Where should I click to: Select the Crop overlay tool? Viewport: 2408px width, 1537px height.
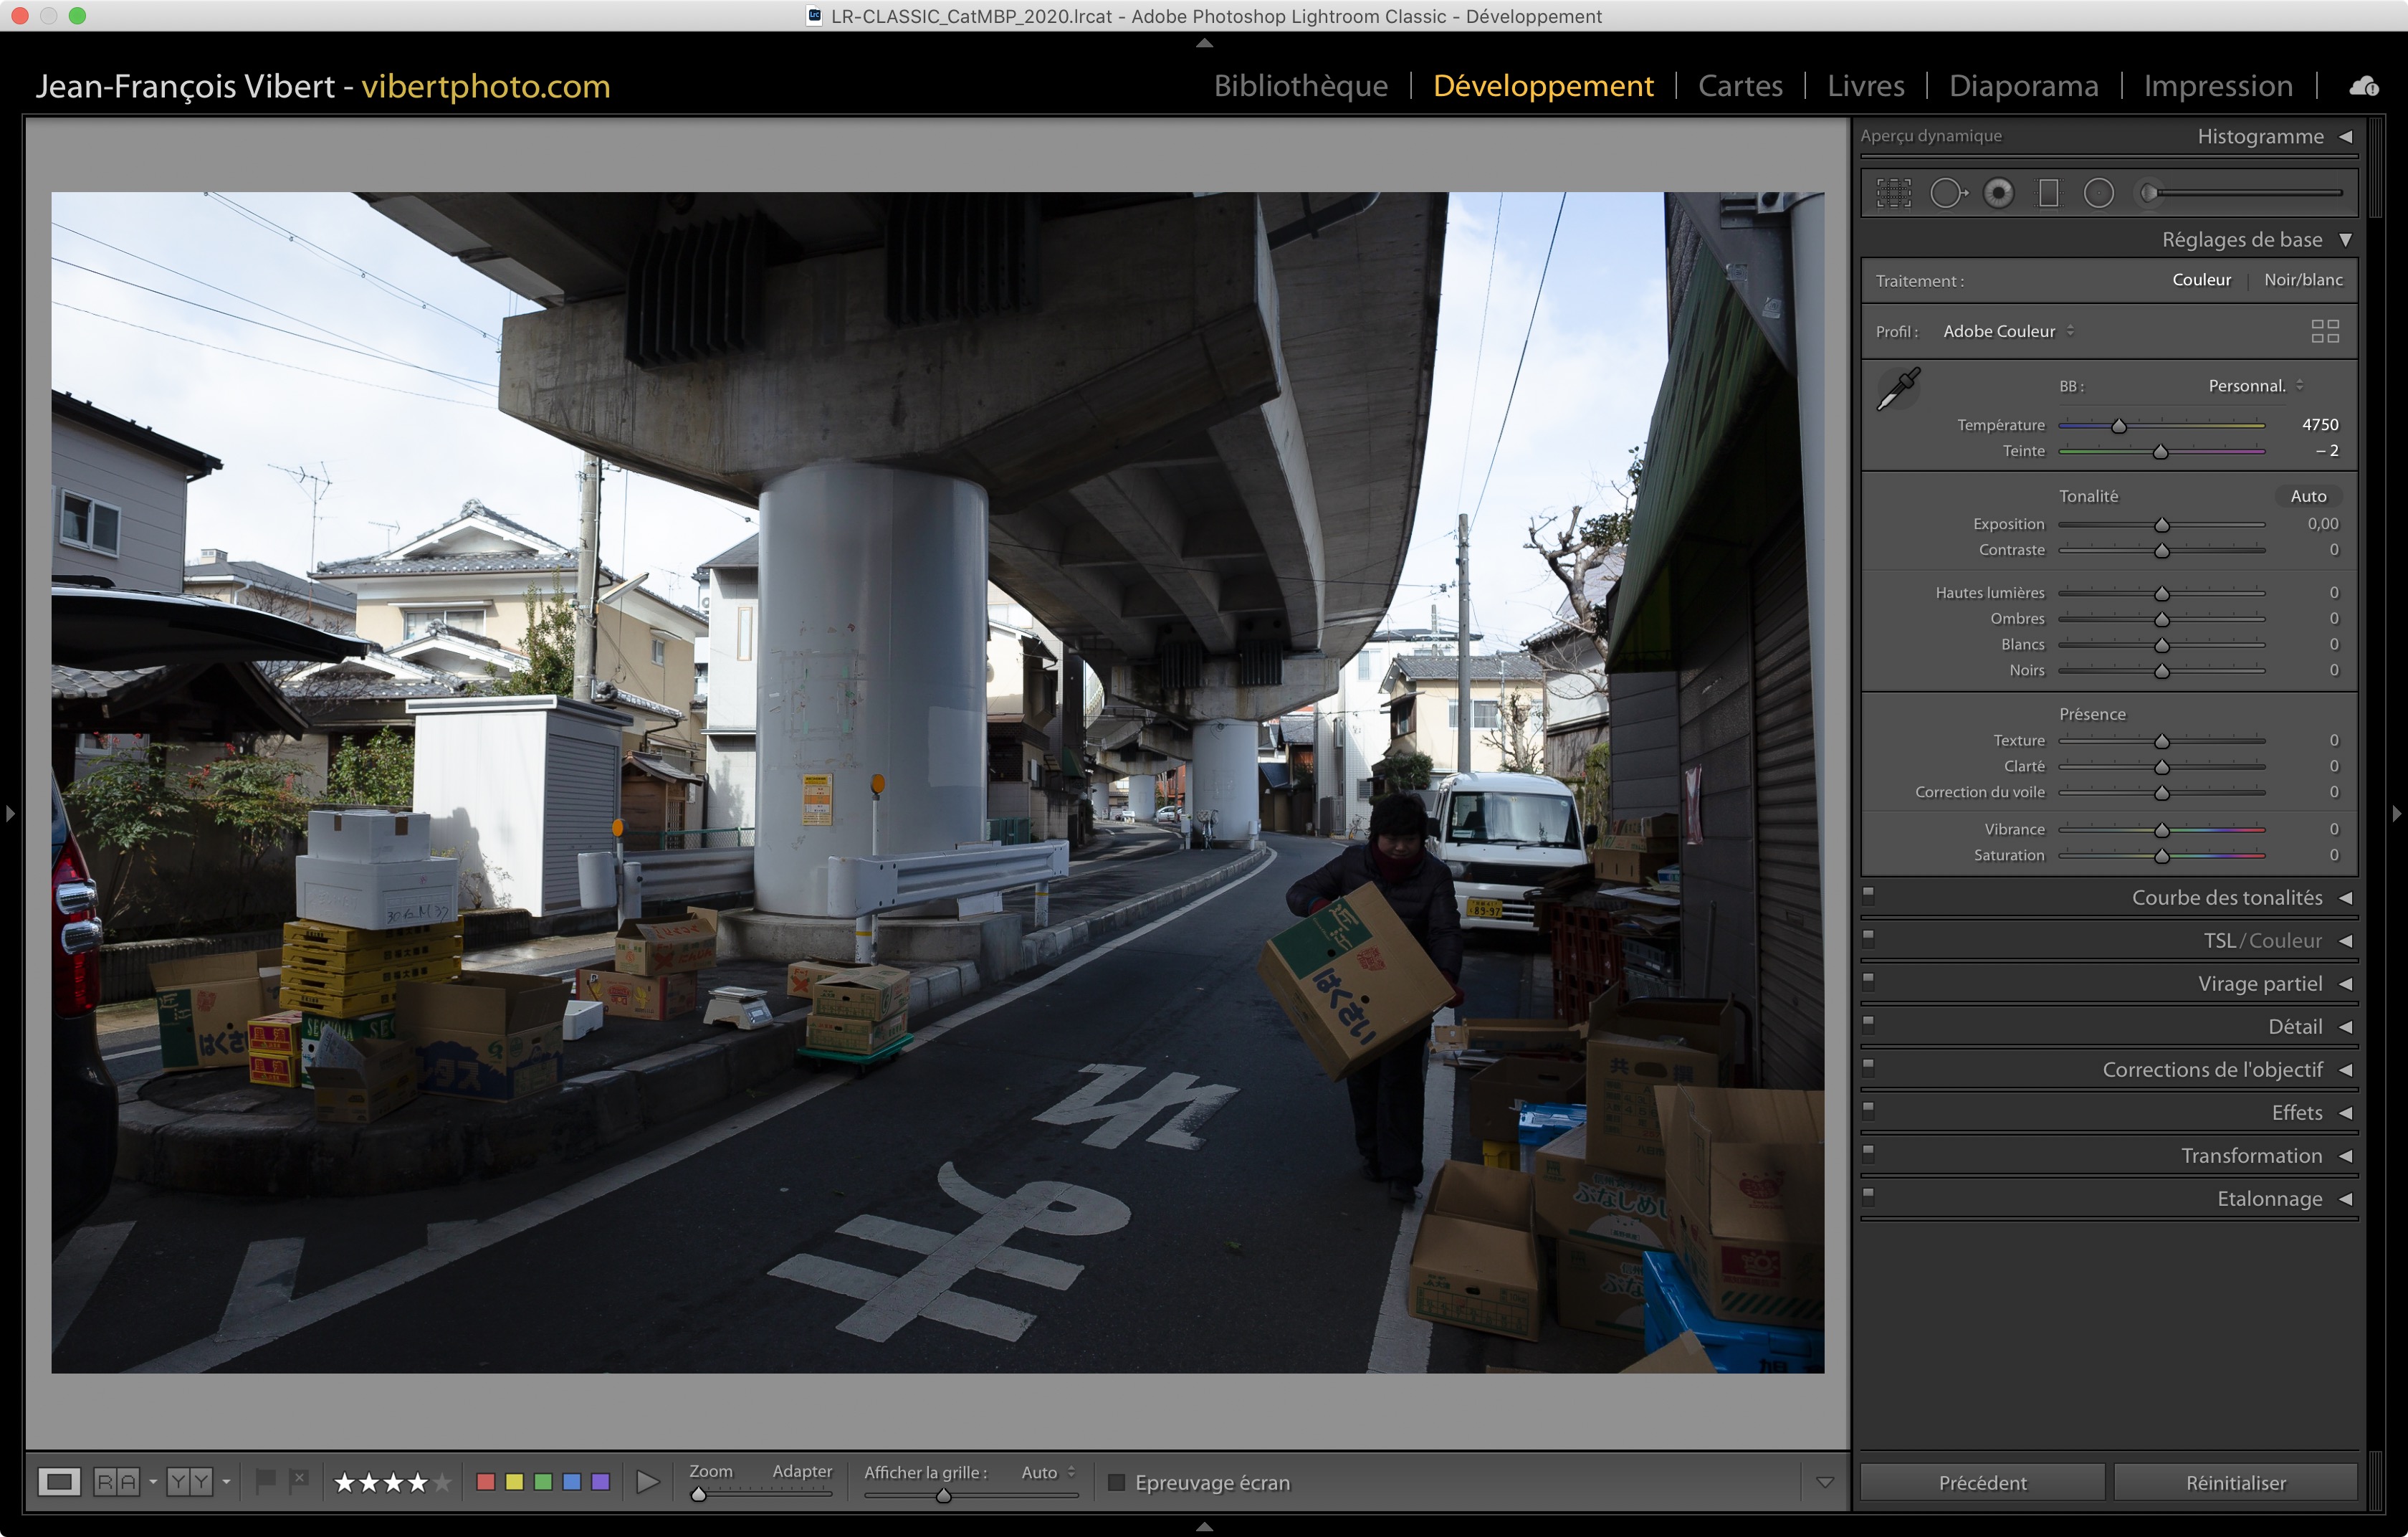[1893, 193]
